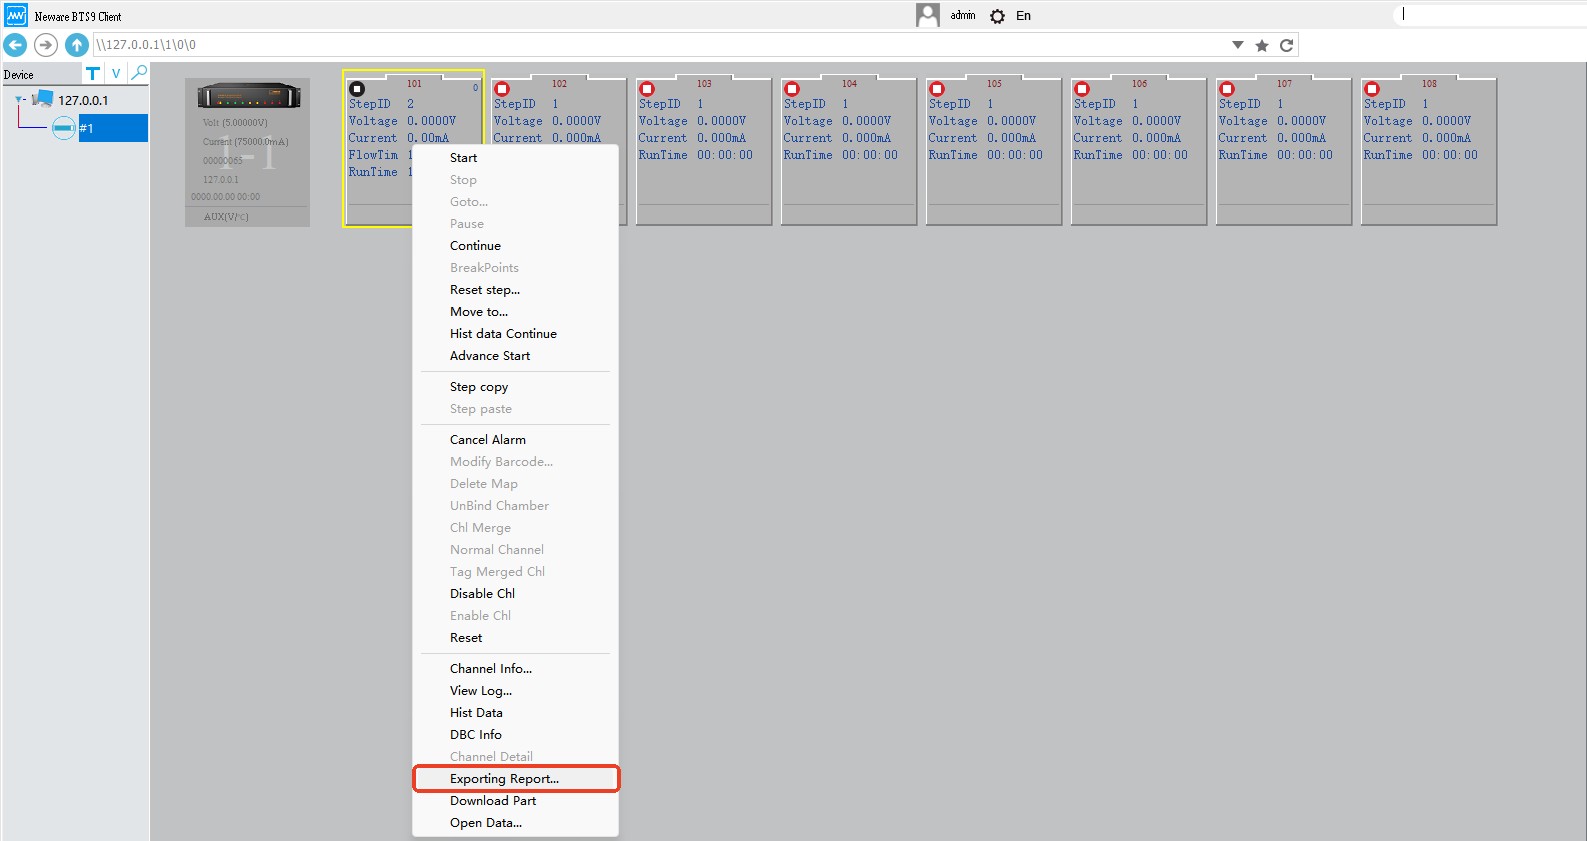1587x841 pixels.
Task: Switch language using the En label
Action: [x=1023, y=16]
